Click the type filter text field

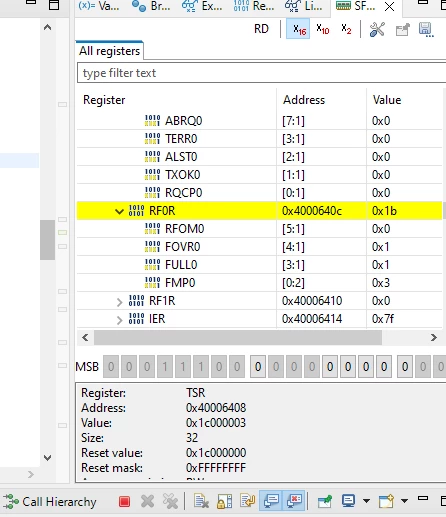[261, 73]
